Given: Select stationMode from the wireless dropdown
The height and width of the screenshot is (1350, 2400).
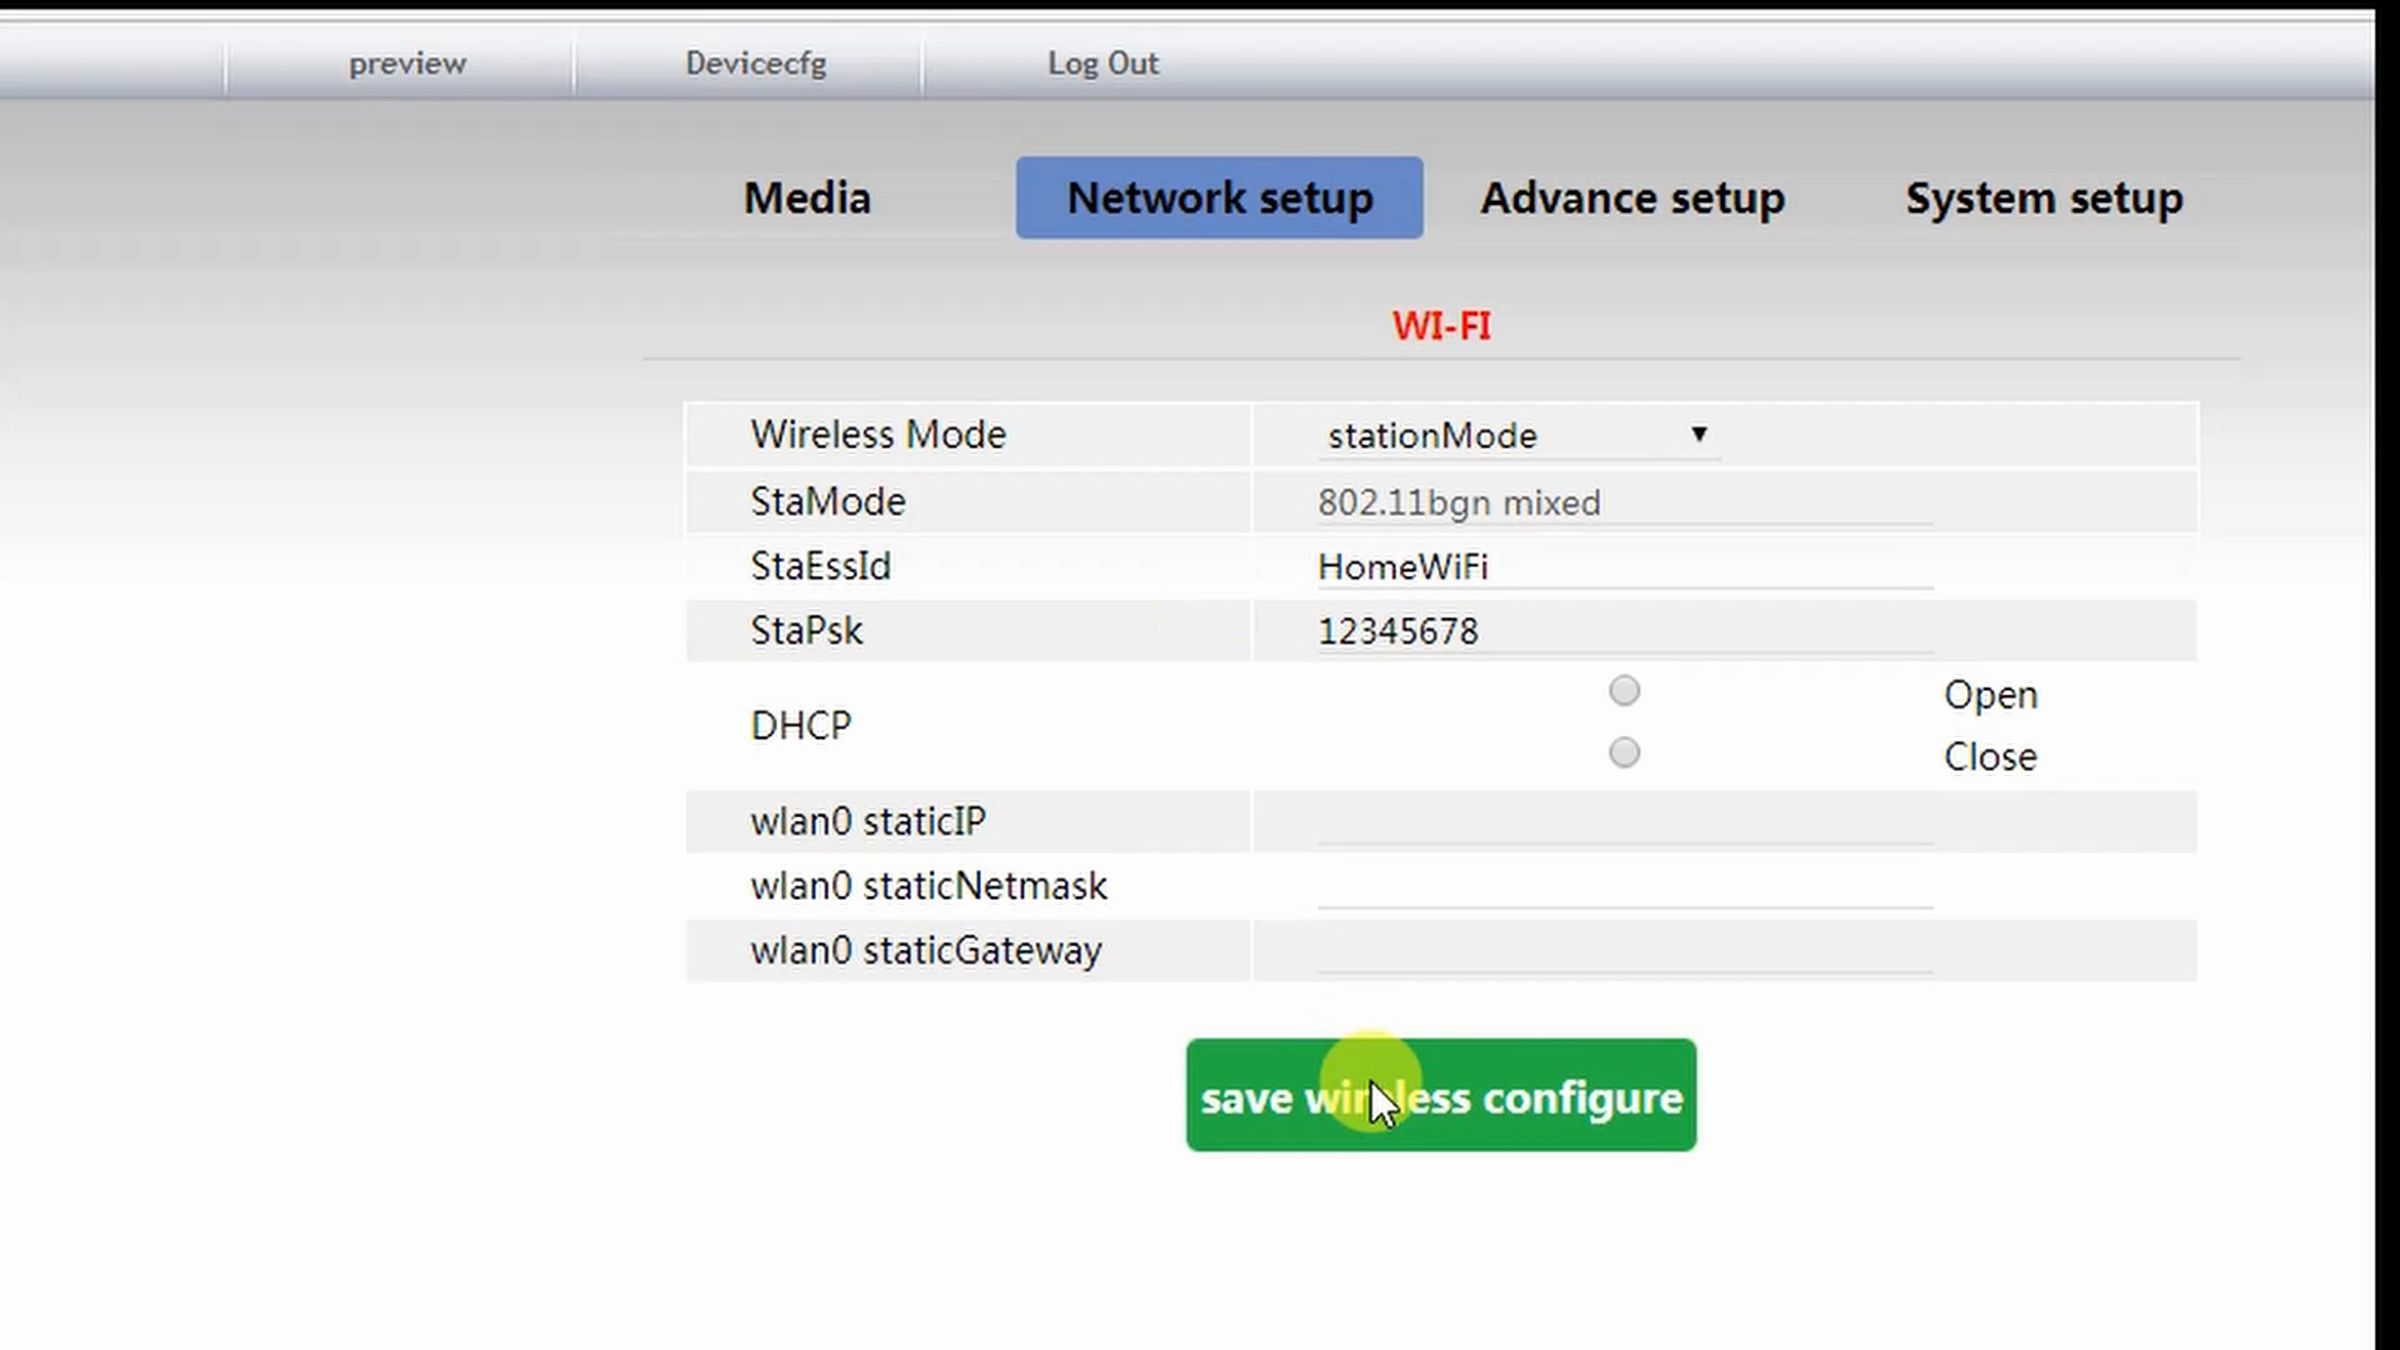Looking at the screenshot, I should click(1432, 435).
